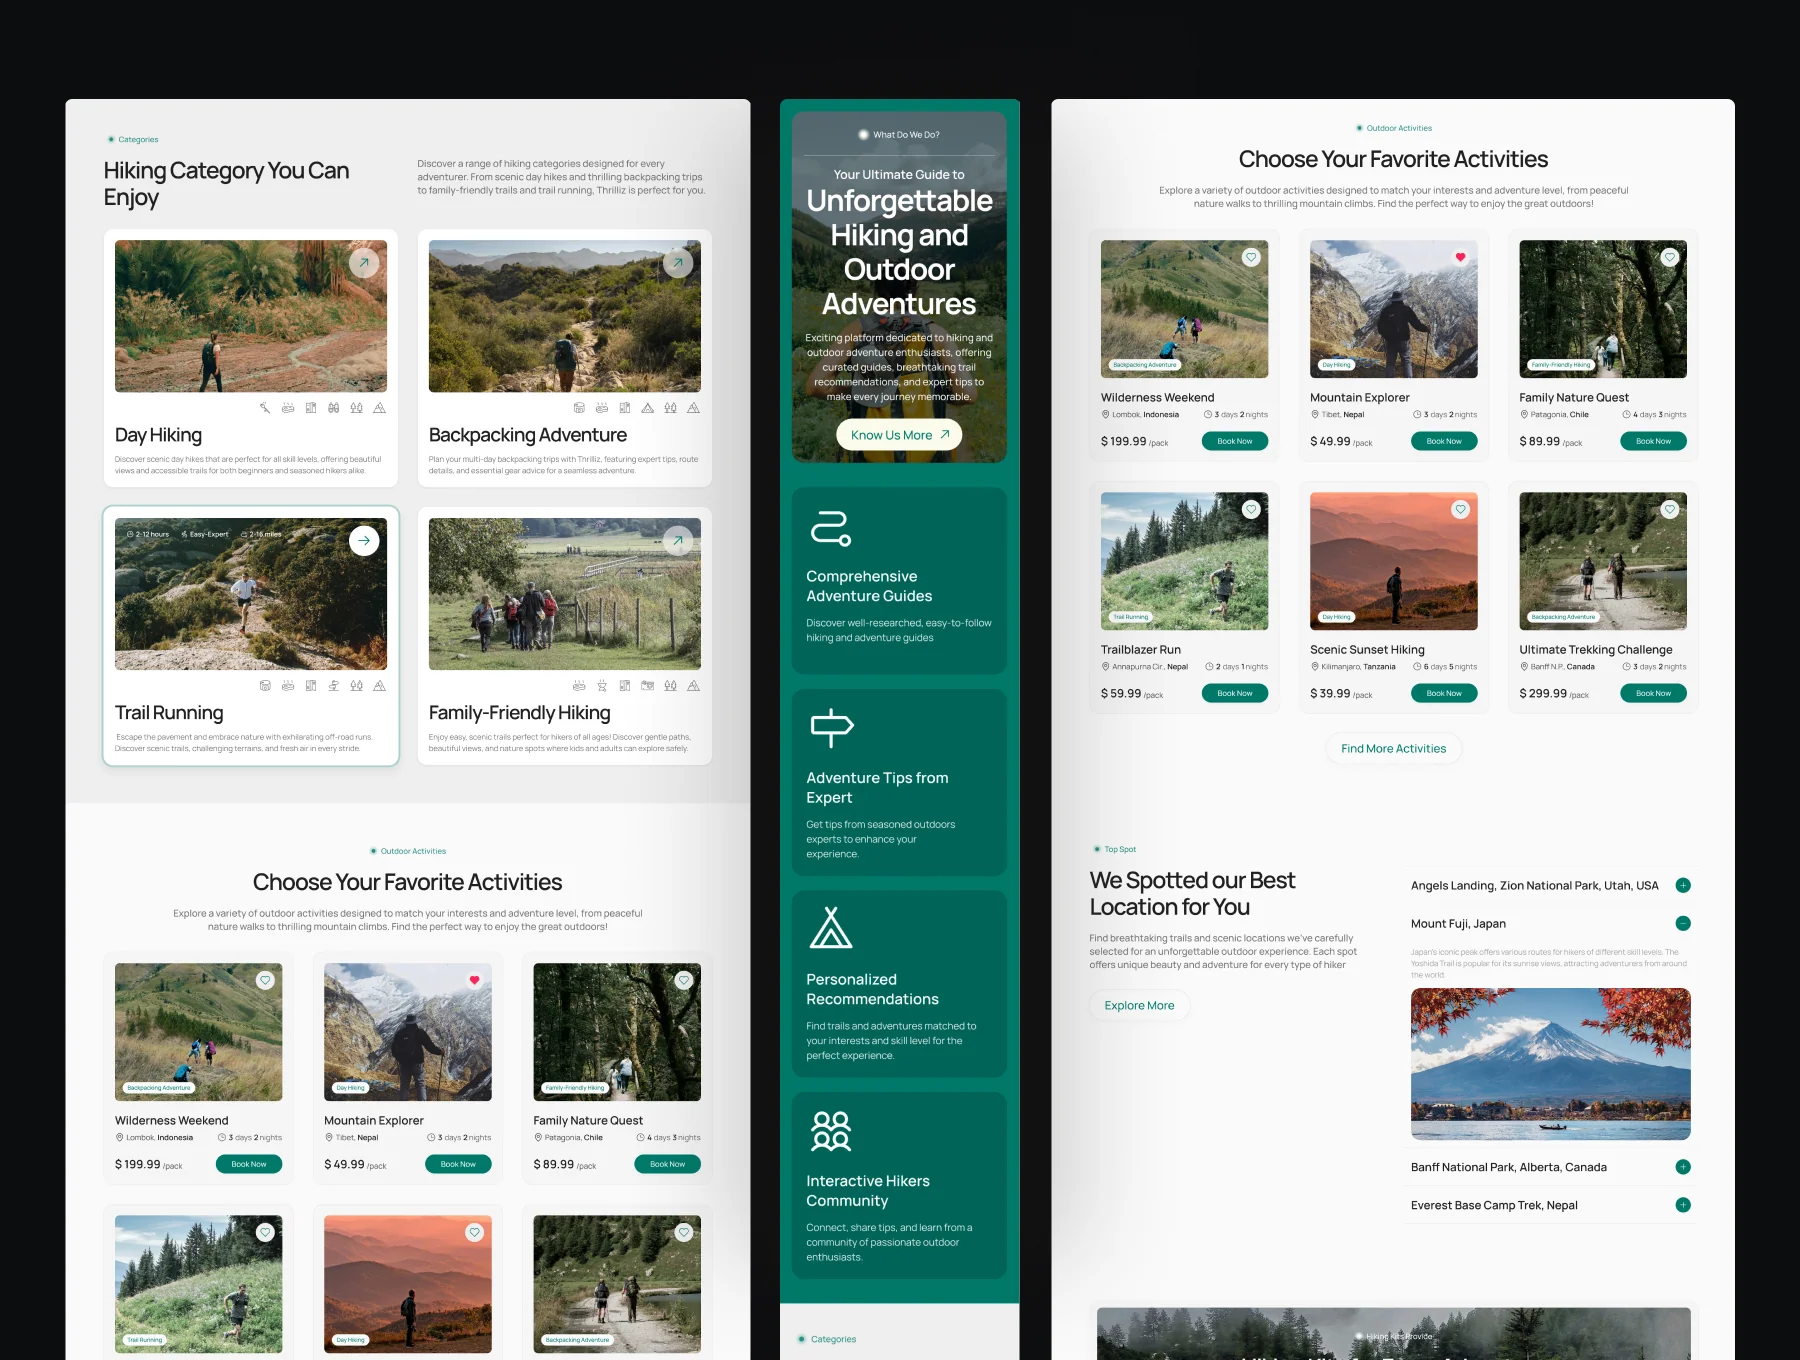1800x1360 pixels.
Task: Click the "Trailblazer Run" card title
Action: coord(1141,650)
